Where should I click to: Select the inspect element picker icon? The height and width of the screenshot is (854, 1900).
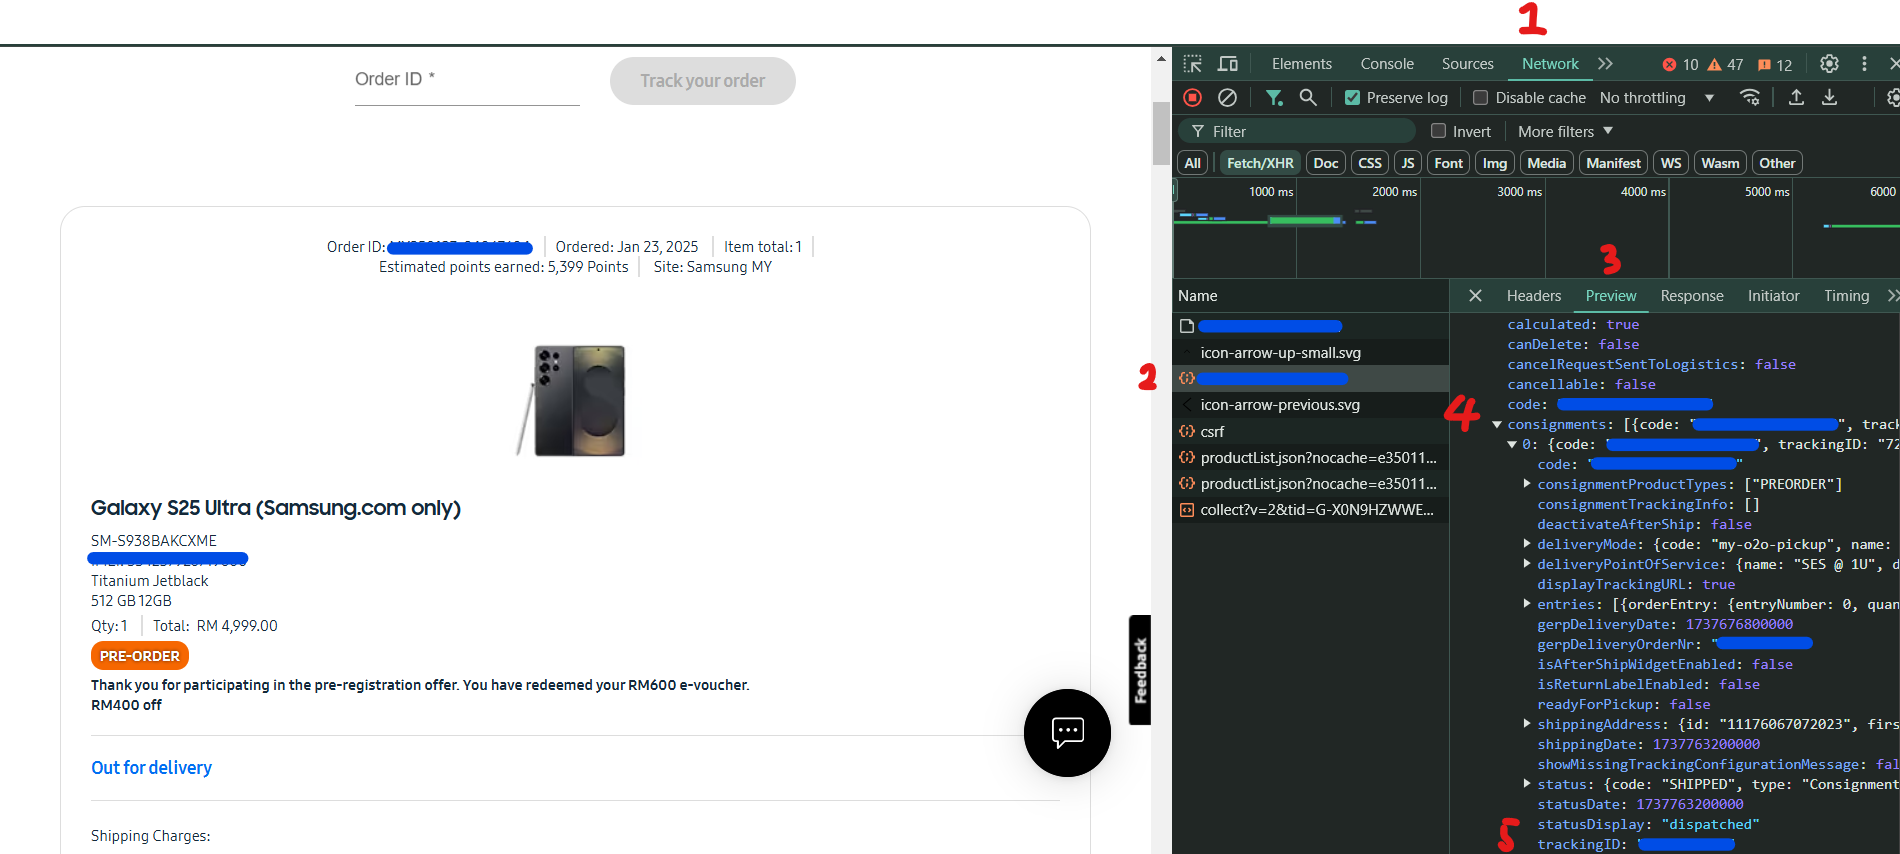pyautogui.click(x=1192, y=64)
